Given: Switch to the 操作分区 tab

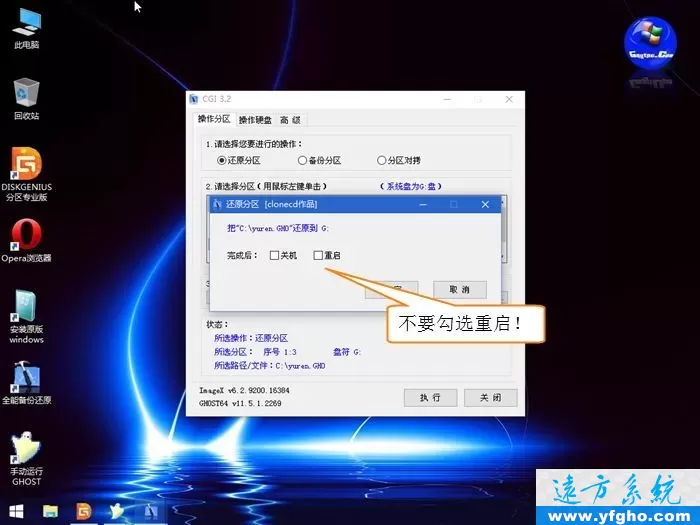Looking at the screenshot, I should coord(214,119).
